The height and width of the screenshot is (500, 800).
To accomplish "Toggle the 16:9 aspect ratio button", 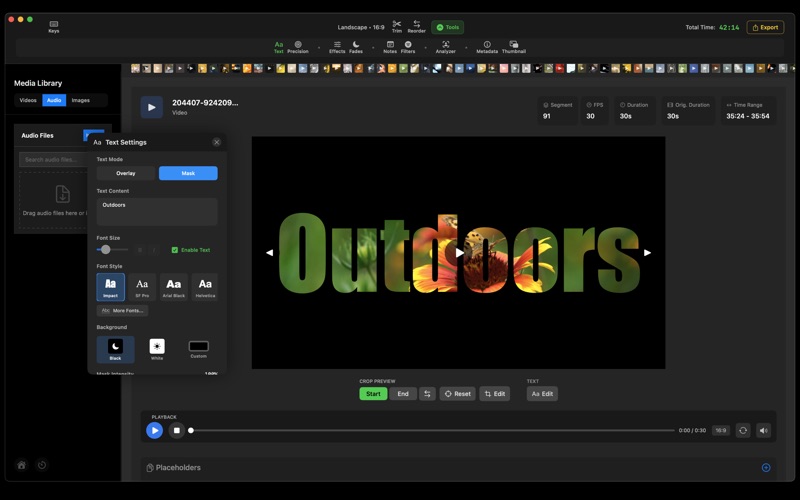I will [x=720, y=430].
